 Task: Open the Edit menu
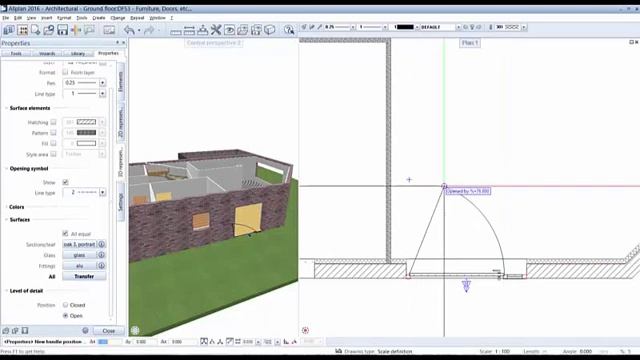point(18,18)
